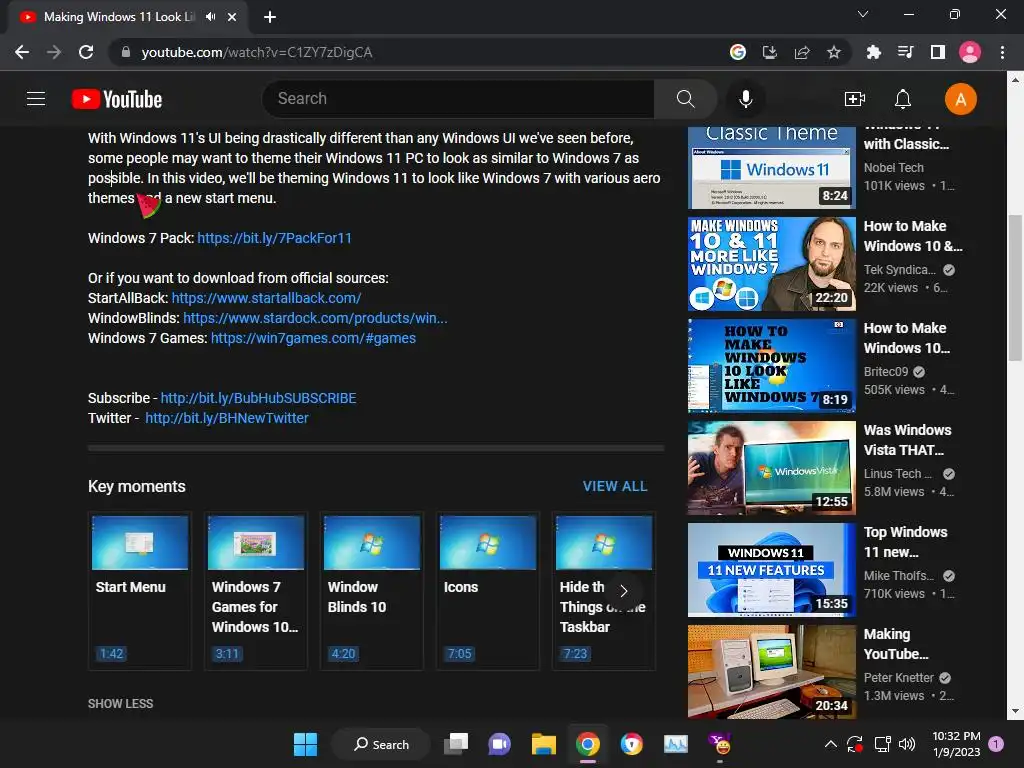Go back with browser back arrow
Viewport: 1024px width, 768px height.
point(22,52)
